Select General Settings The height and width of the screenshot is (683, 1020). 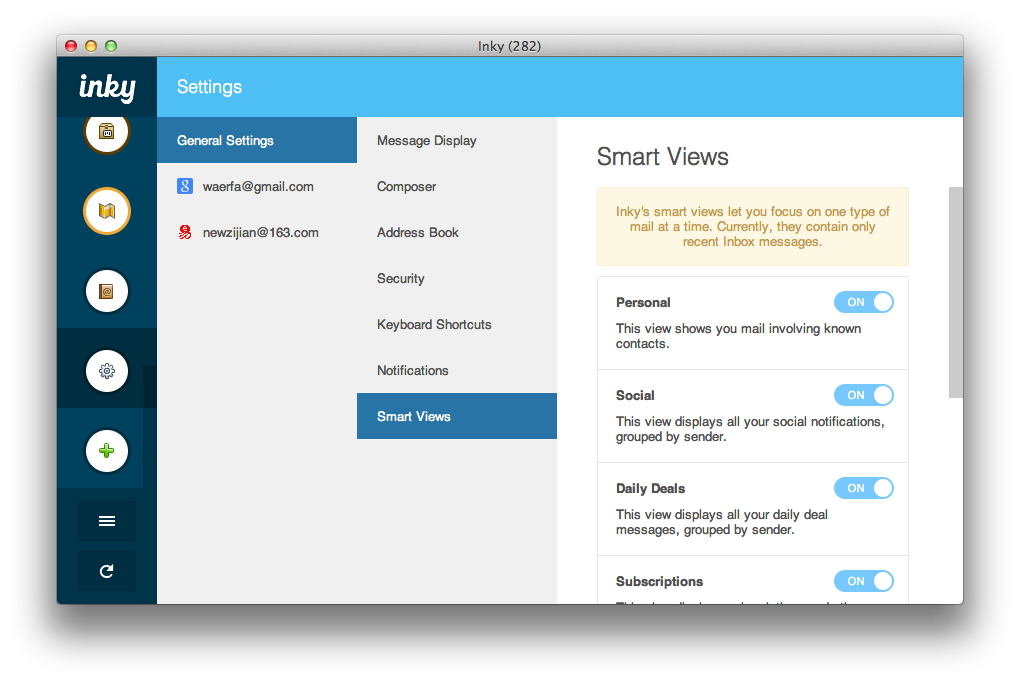click(x=257, y=140)
